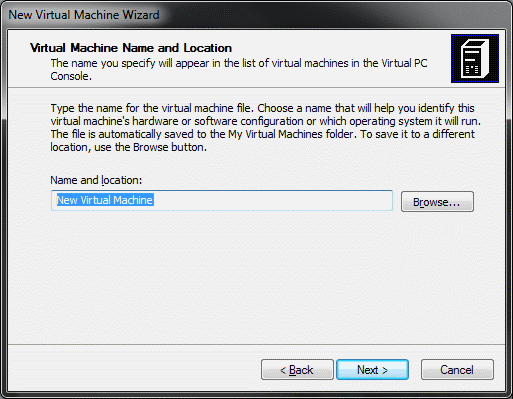
Task: Click the virtual machine computer icon
Action: (x=475, y=58)
